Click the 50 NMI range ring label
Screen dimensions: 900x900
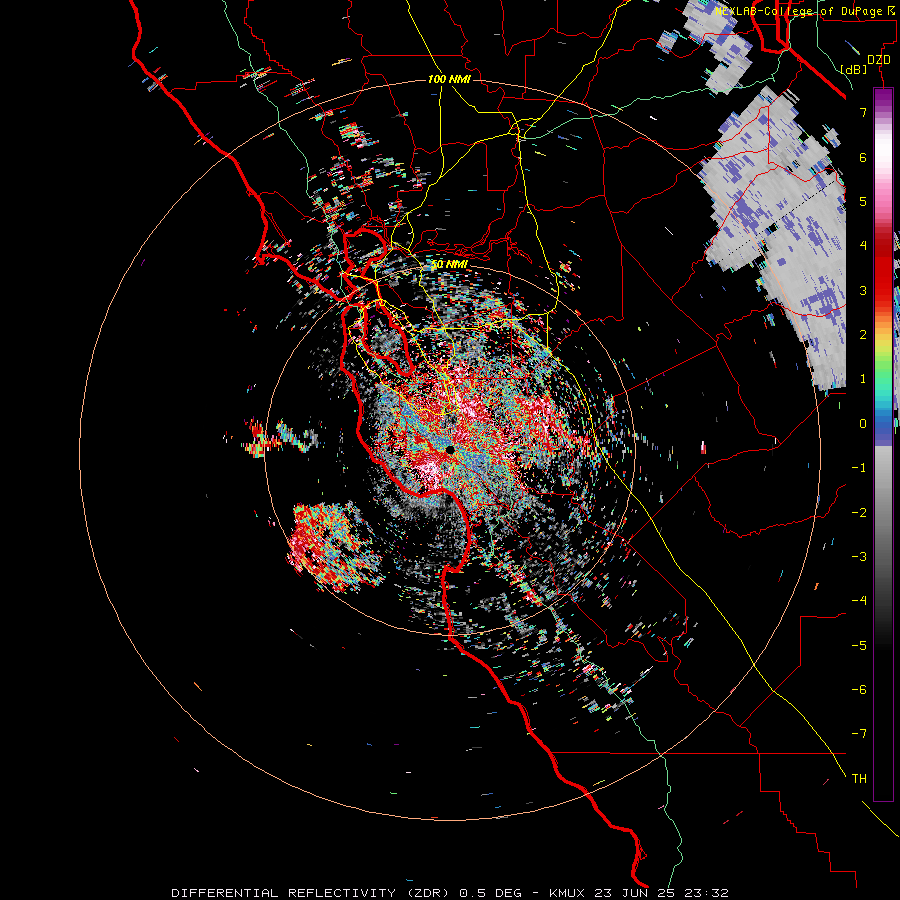(449, 265)
